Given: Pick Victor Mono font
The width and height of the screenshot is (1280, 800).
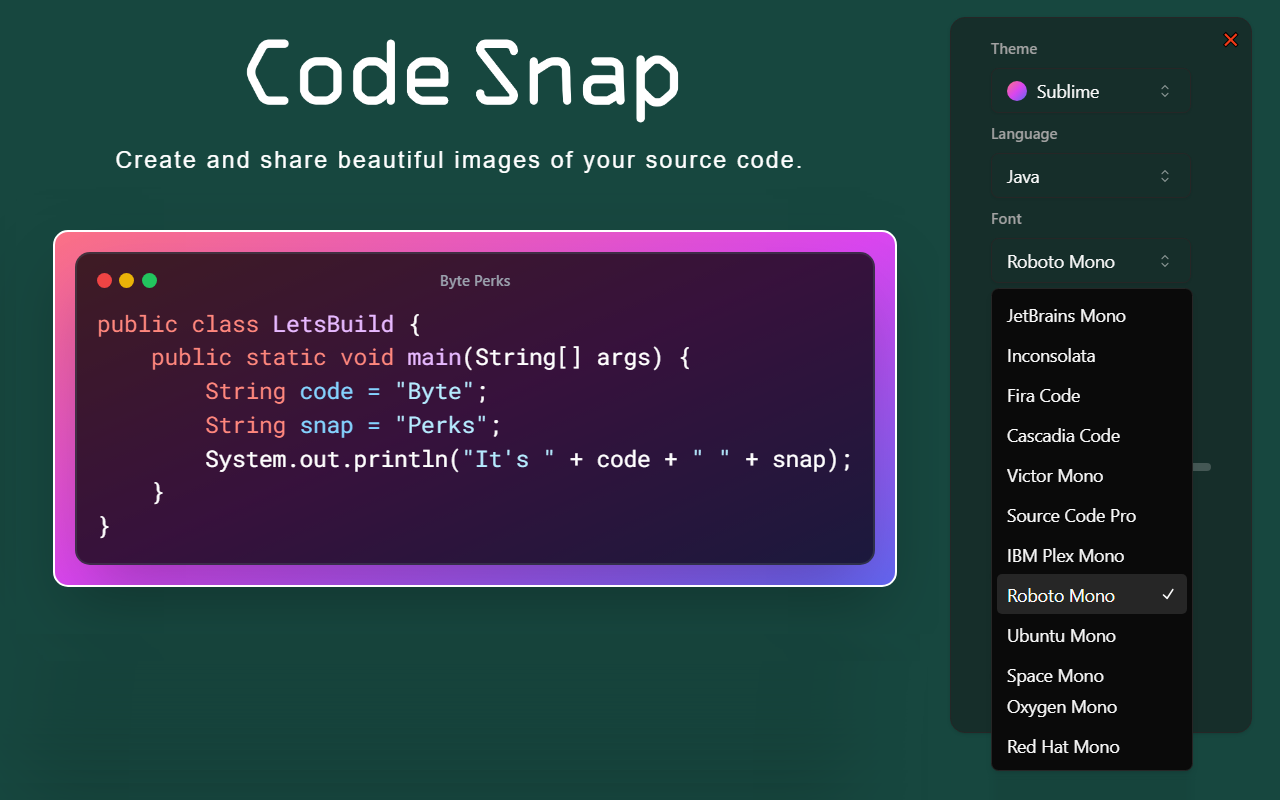Looking at the screenshot, I should [x=1092, y=475].
